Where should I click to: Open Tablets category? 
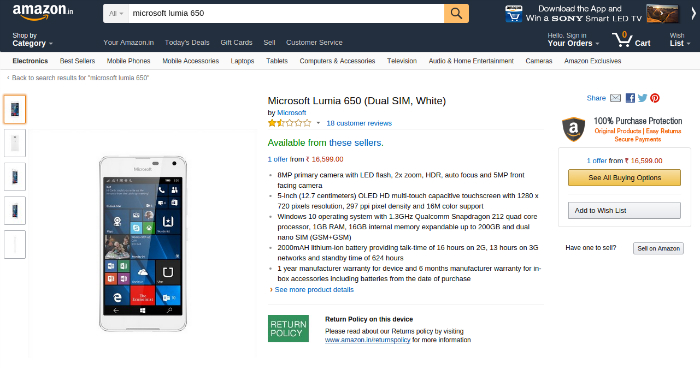tap(277, 61)
